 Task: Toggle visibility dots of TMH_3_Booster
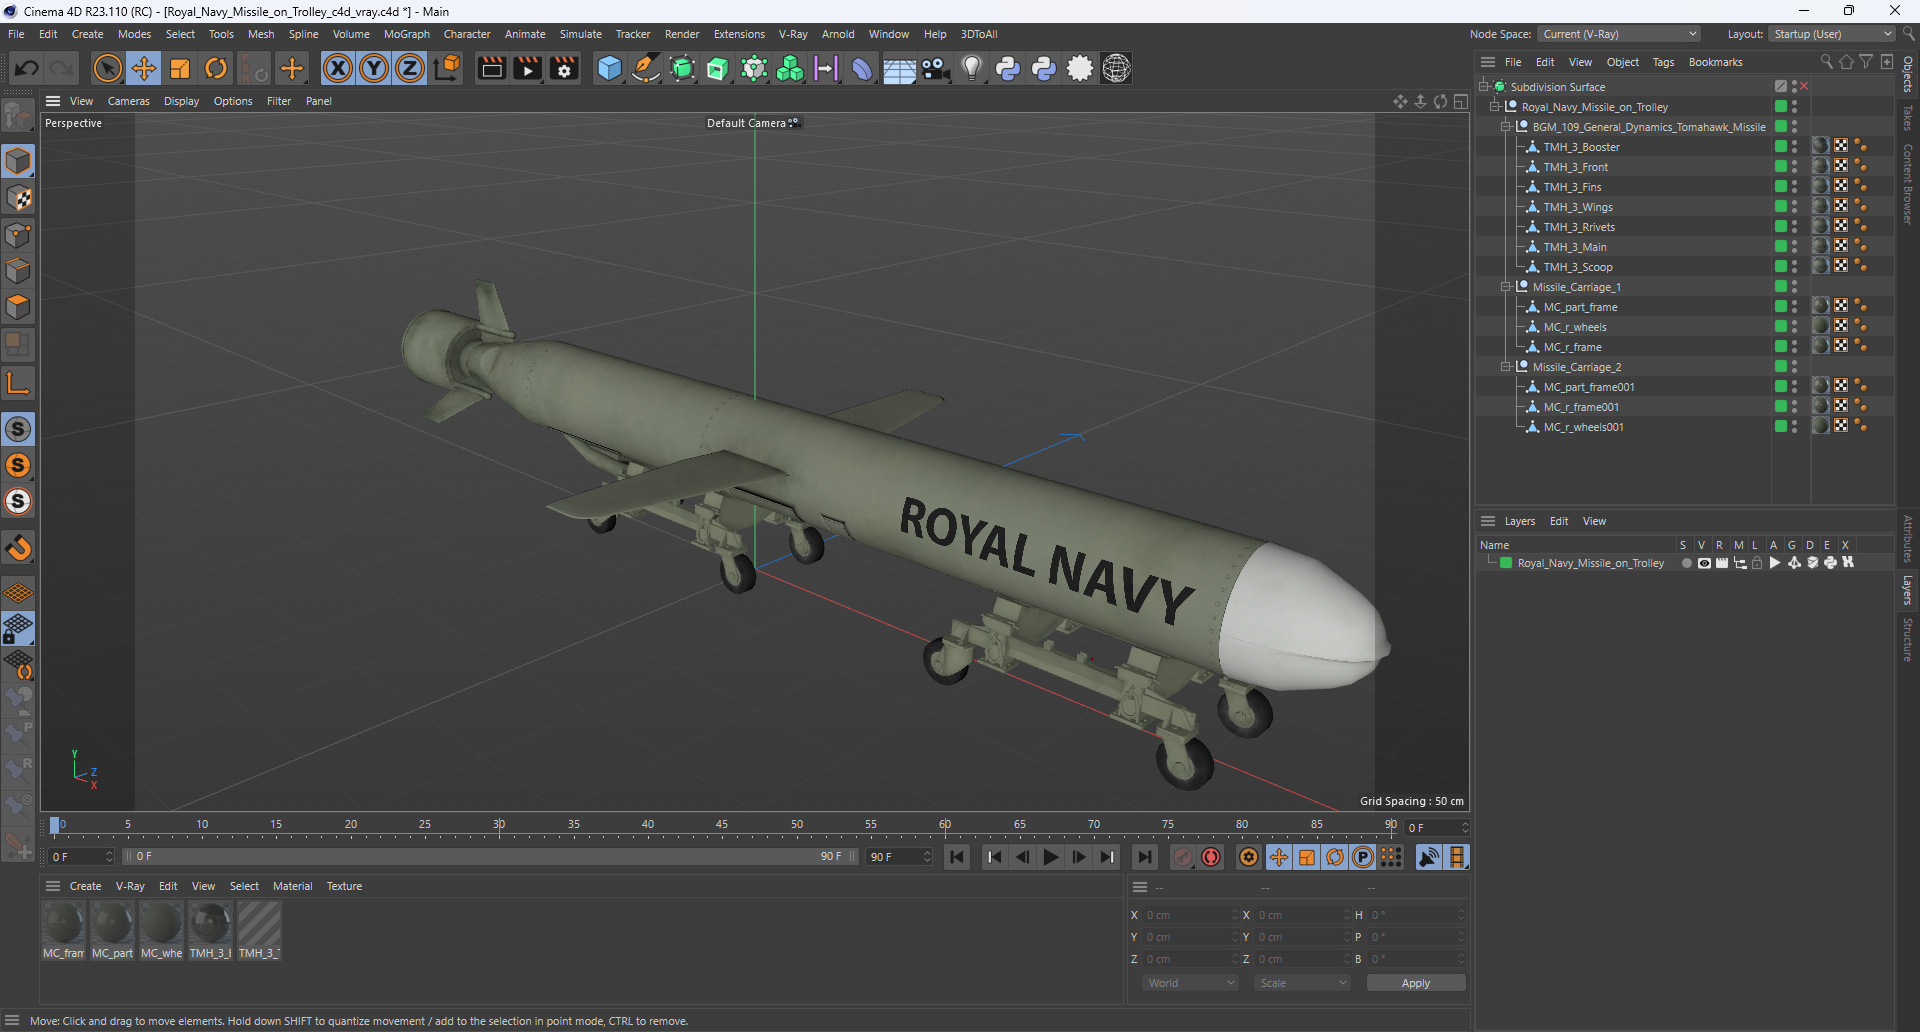point(1795,146)
